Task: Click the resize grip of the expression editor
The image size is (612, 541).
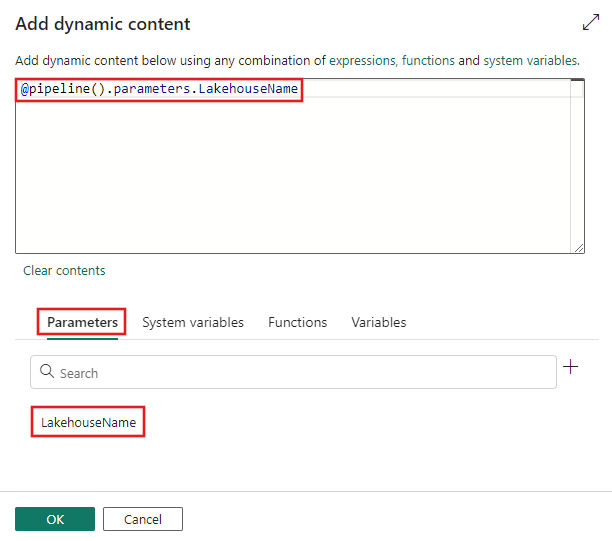Action: [x=577, y=246]
